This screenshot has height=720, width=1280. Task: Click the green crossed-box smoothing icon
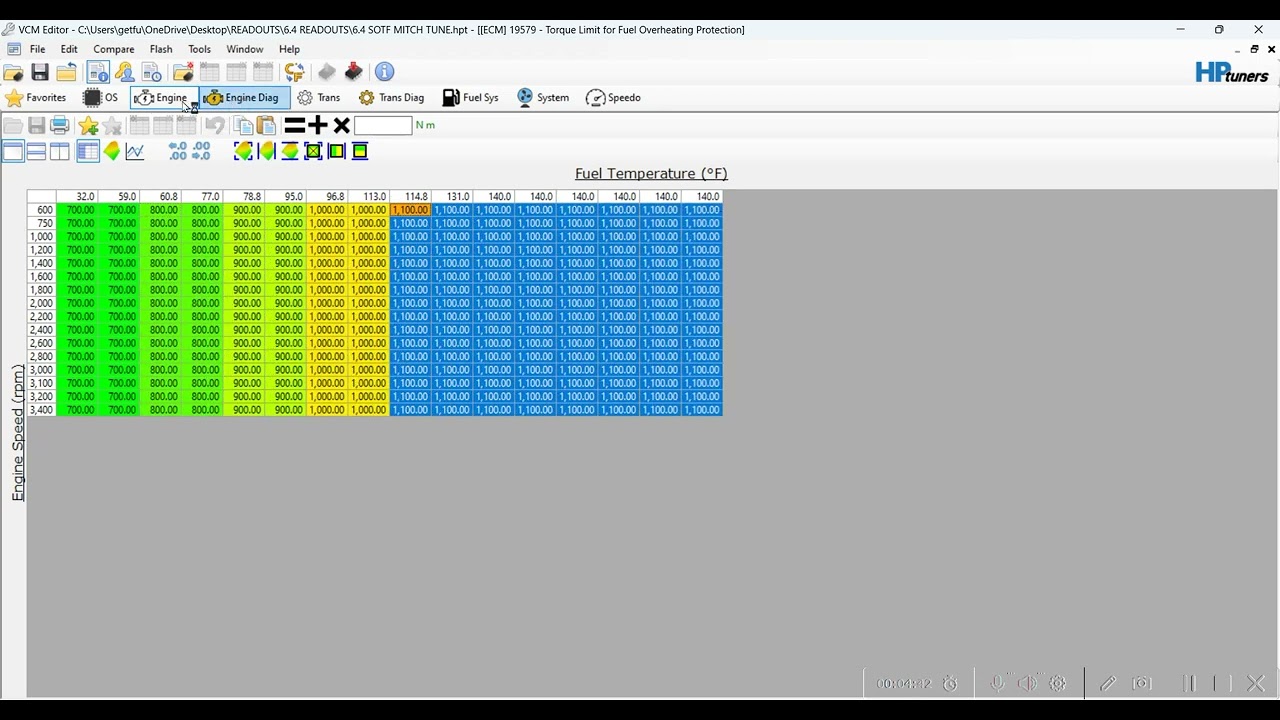point(313,151)
